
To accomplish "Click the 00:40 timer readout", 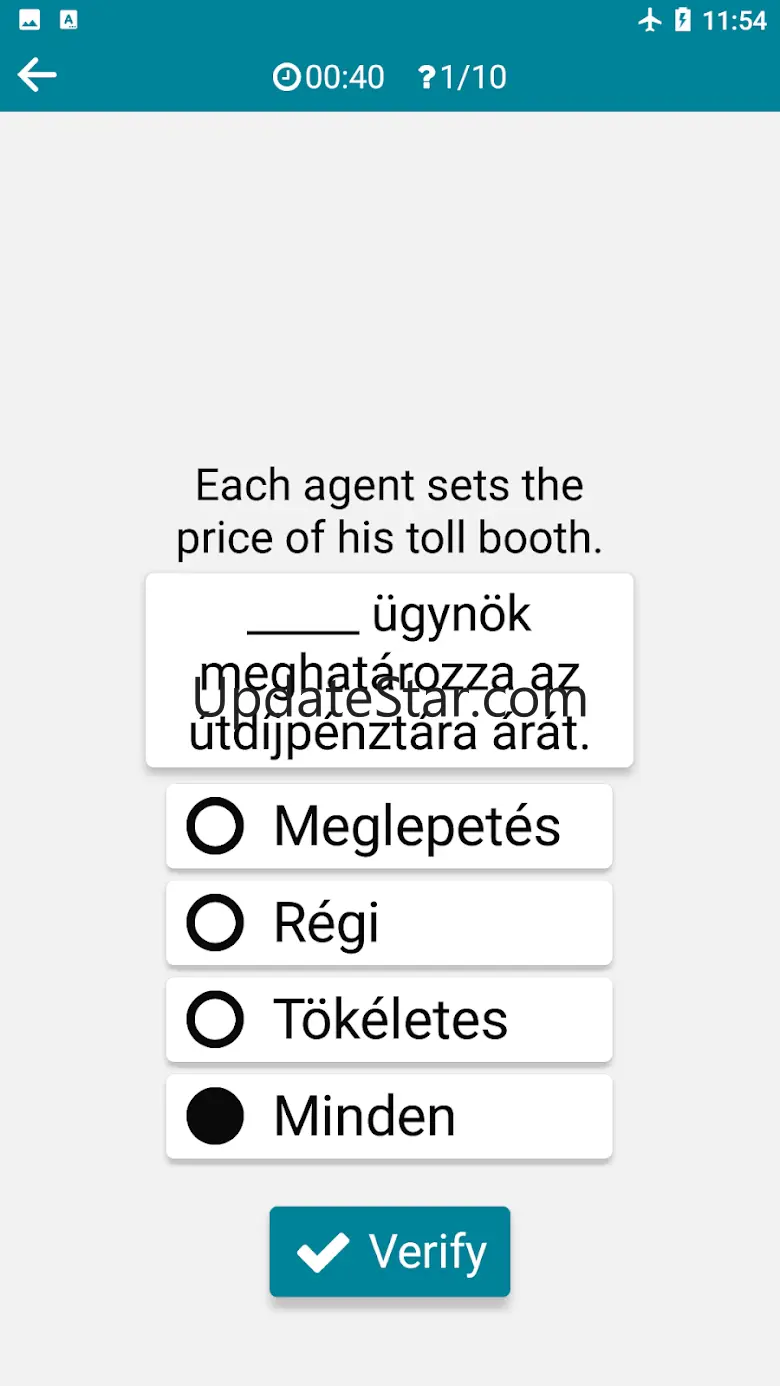I will (345, 77).
